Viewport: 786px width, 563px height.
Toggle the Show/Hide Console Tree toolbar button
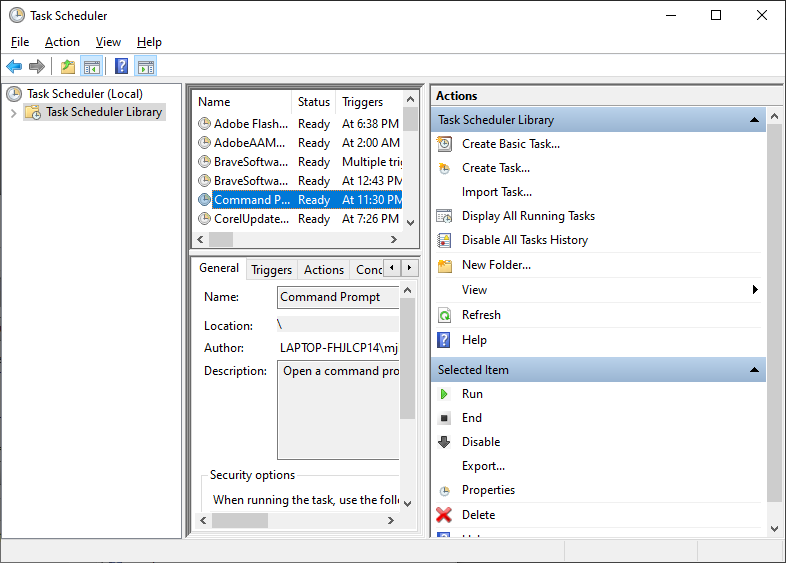[92, 67]
